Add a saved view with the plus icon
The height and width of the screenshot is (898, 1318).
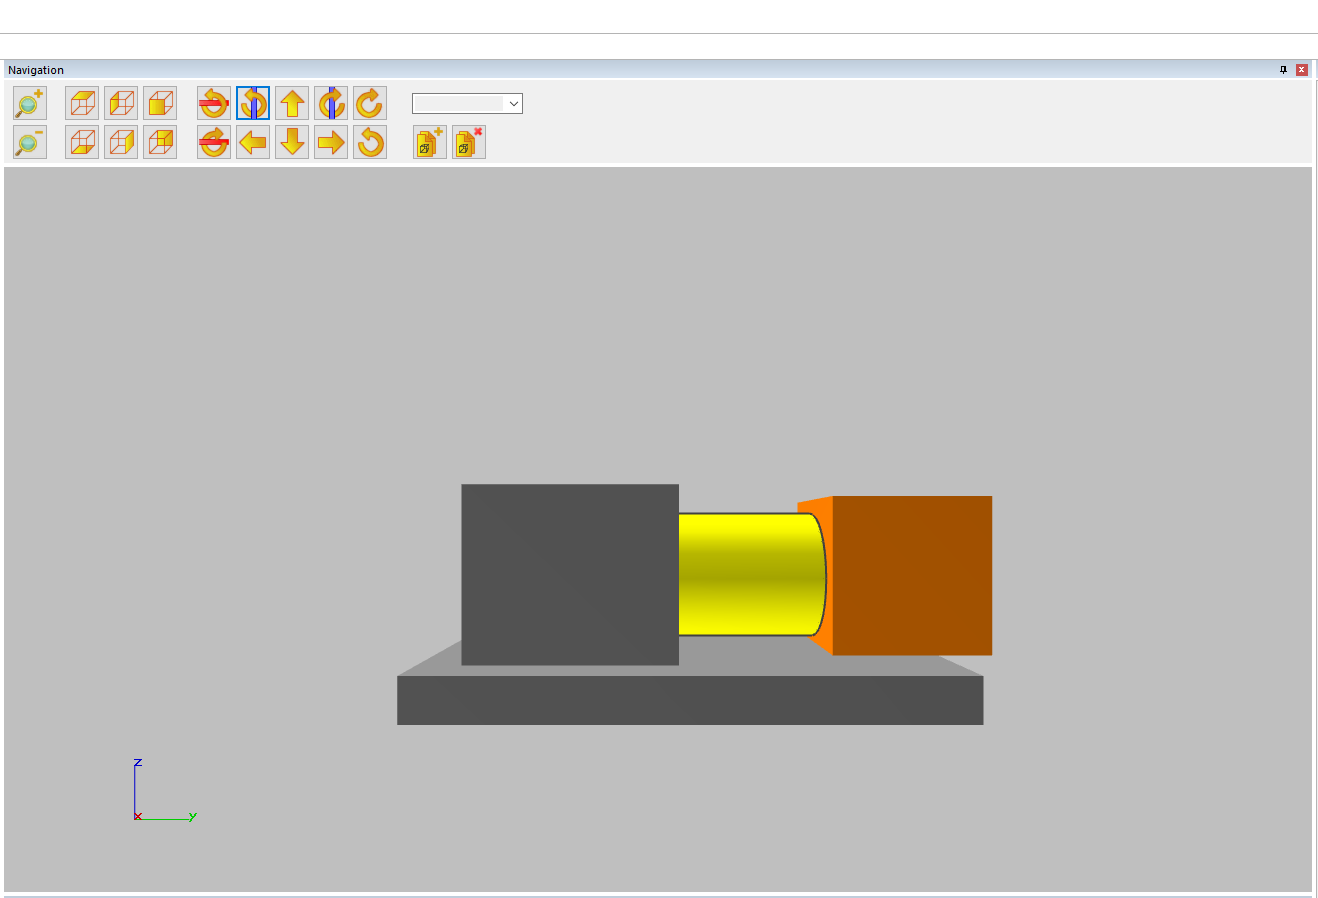430,142
